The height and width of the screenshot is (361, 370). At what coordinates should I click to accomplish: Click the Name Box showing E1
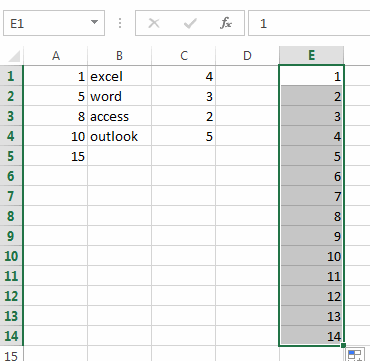pos(54,23)
